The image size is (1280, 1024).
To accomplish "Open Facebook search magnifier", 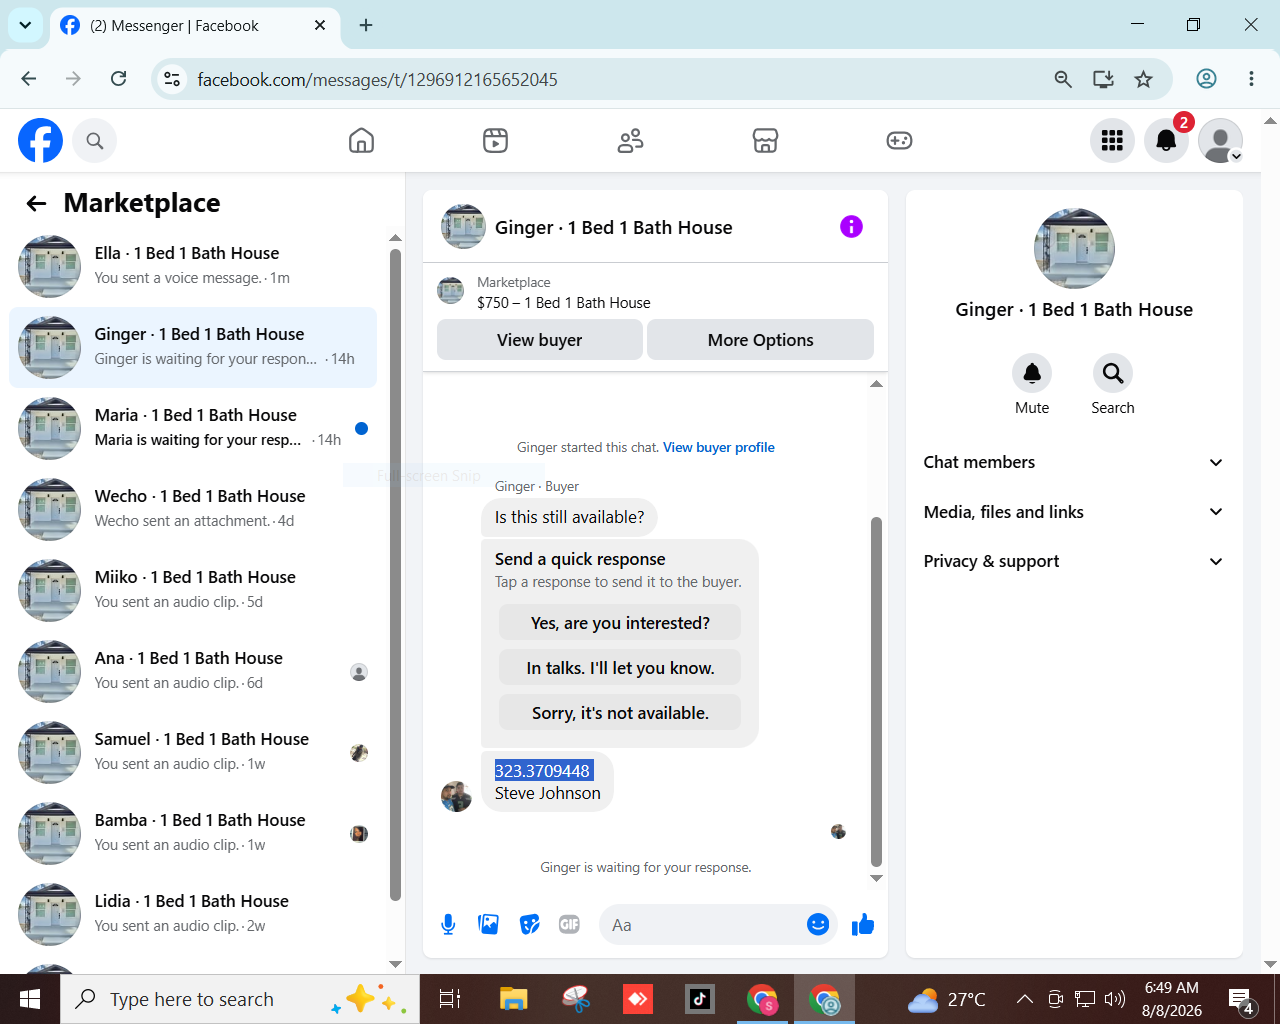I will tap(95, 141).
